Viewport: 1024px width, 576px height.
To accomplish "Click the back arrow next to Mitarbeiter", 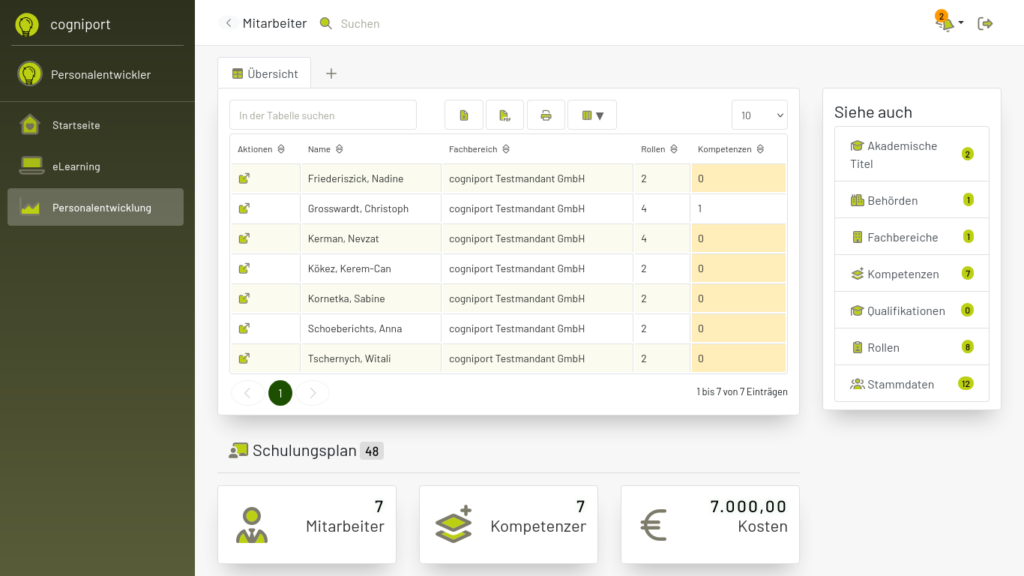I will point(229,23).
